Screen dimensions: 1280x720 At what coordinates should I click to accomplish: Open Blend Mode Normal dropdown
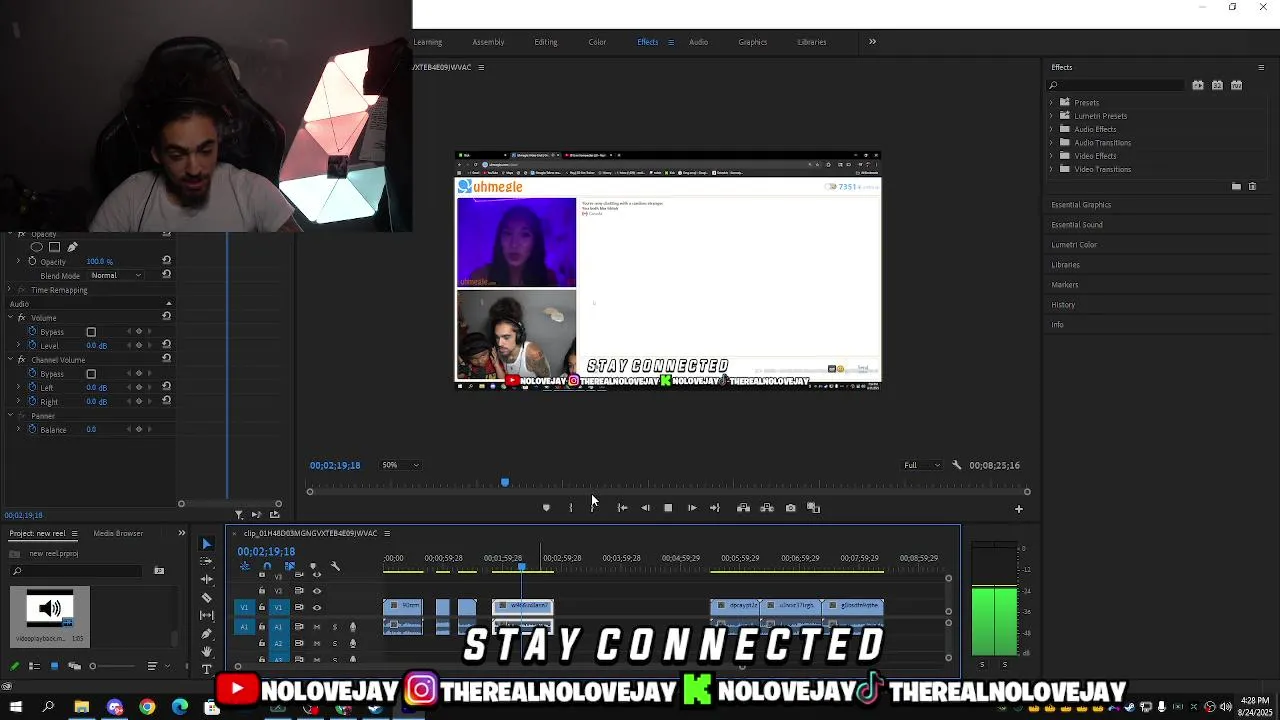114,275
